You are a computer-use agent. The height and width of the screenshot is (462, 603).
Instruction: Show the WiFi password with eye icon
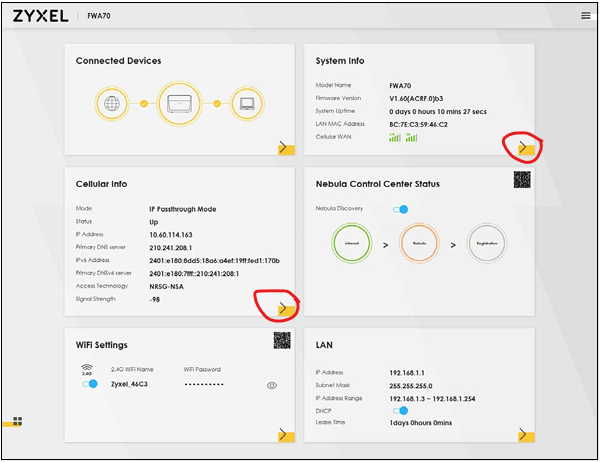(272, 385)
